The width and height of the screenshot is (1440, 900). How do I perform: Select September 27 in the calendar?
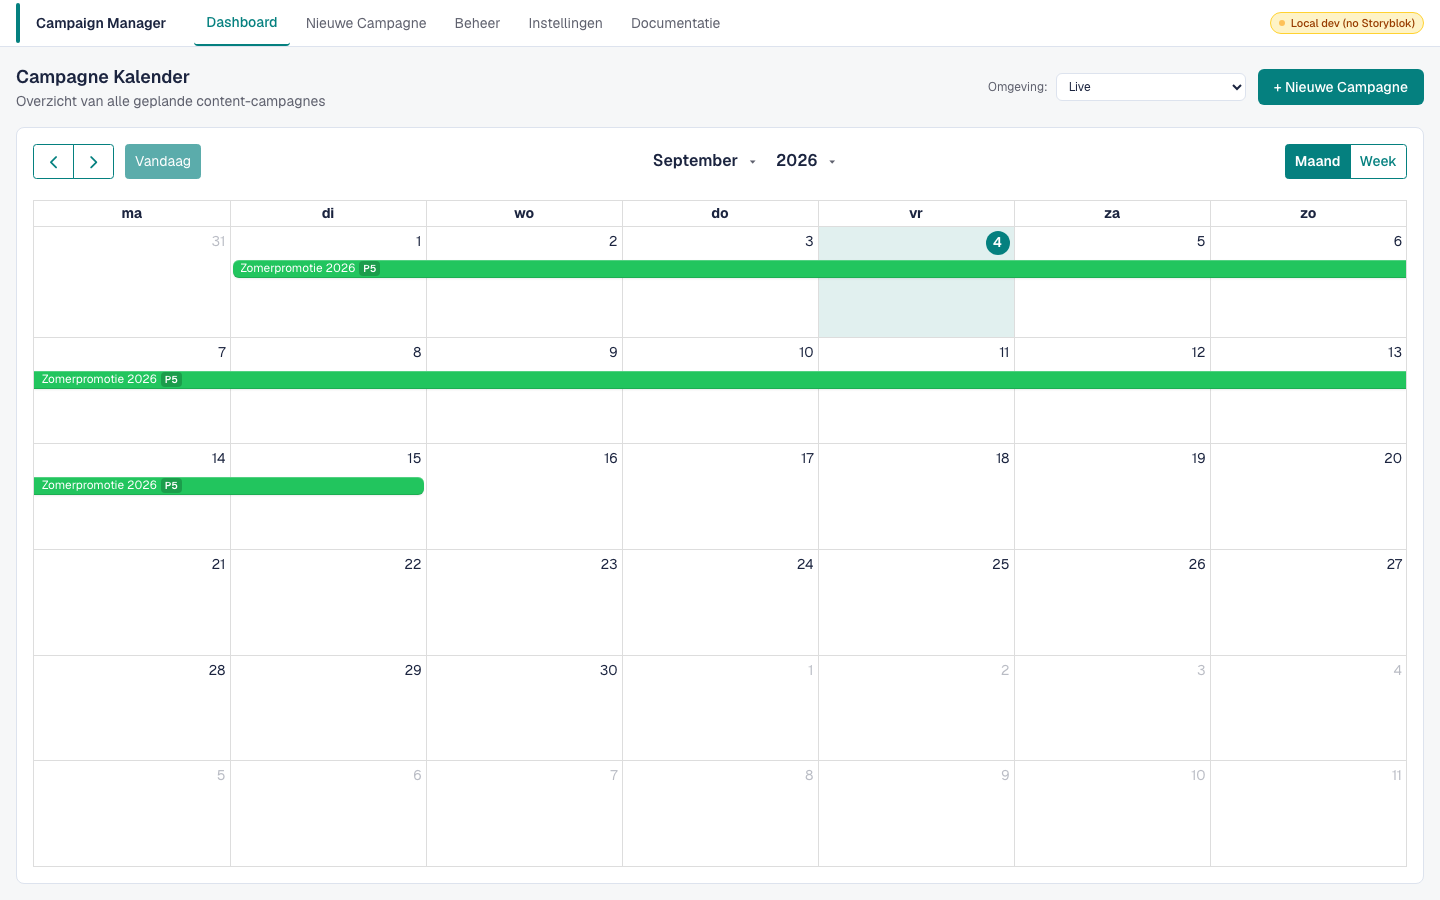coord(1308,603)
